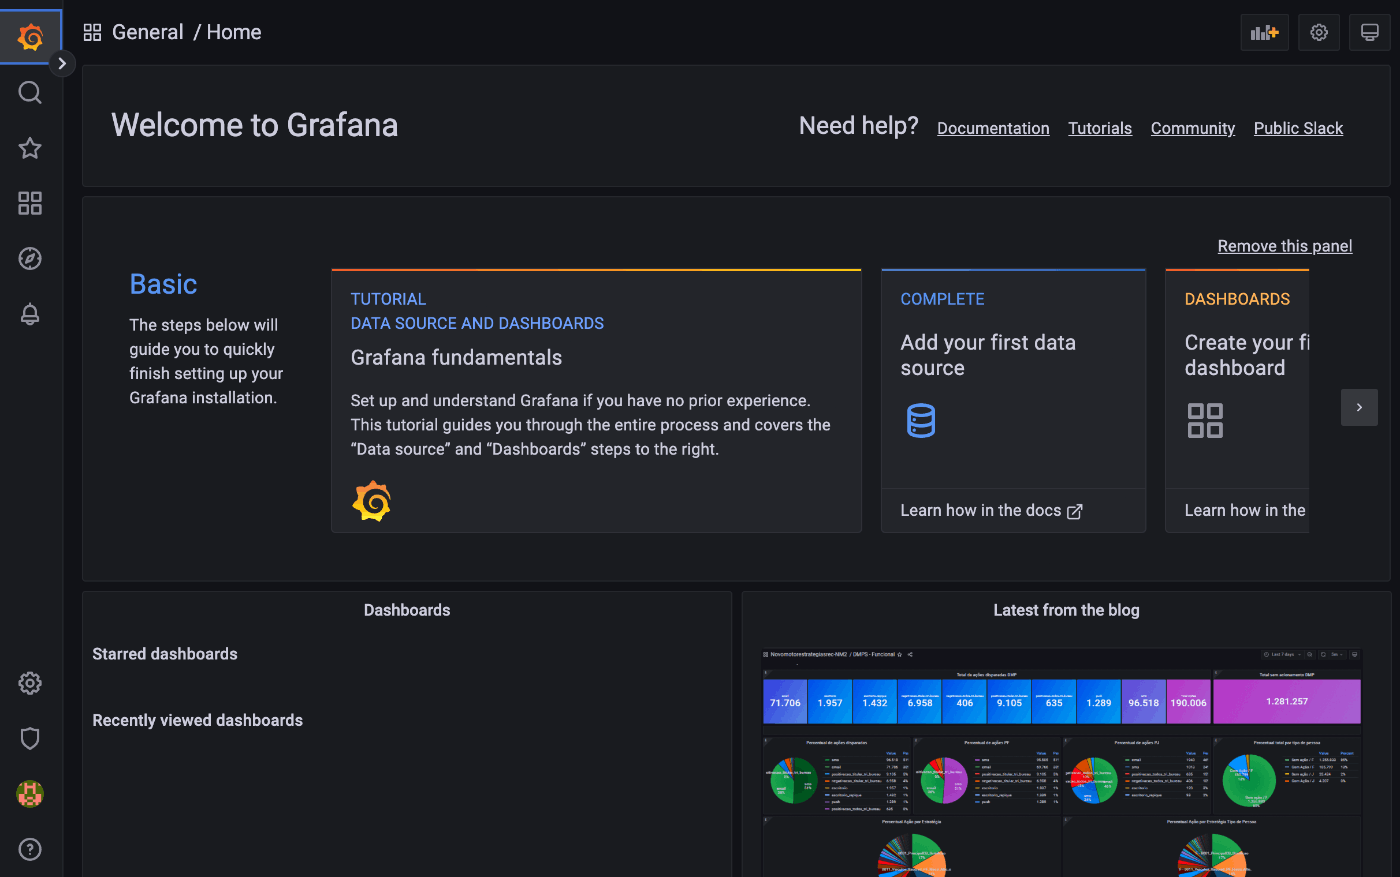Open Add your first data source card
Viewport: 1400px width, 877px height.
(x=1013, y=401)
